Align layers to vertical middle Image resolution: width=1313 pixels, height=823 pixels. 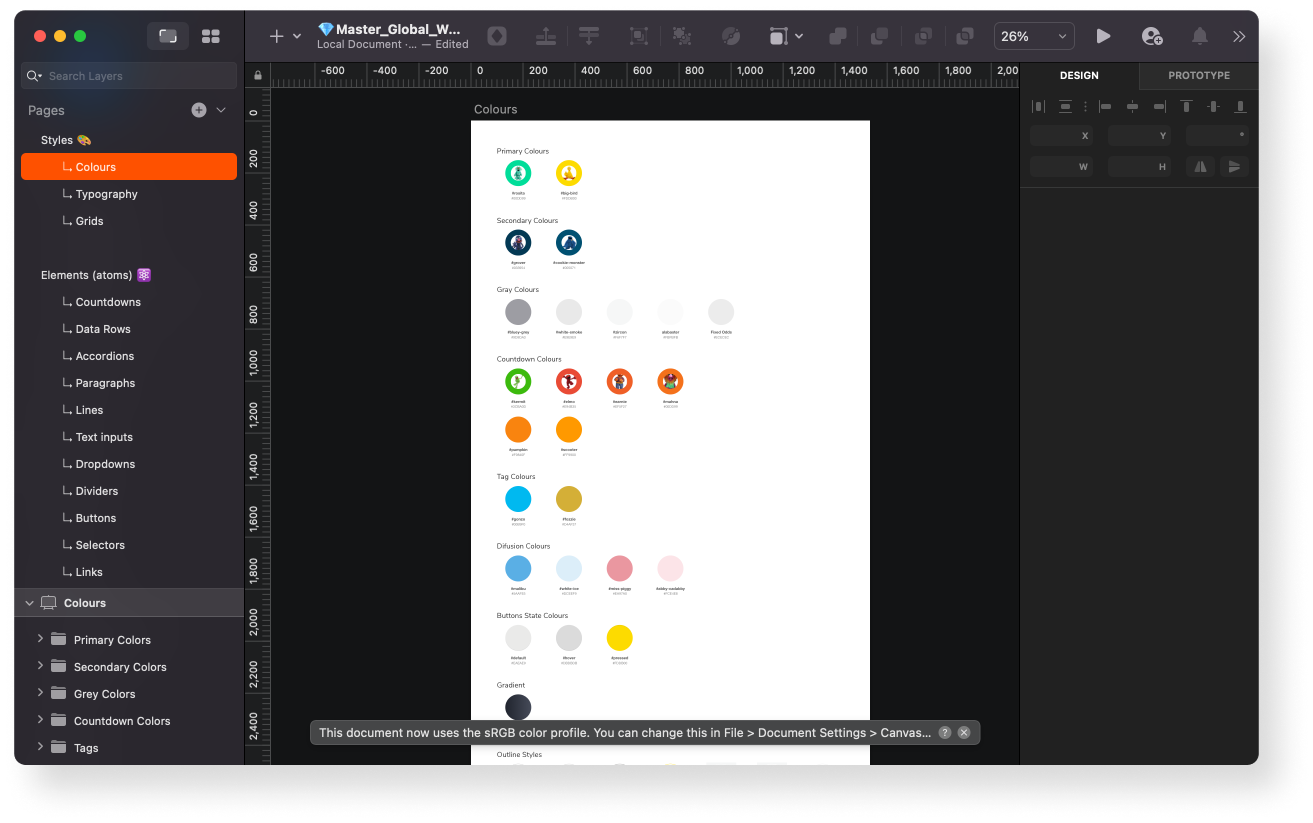(1213, 106)
